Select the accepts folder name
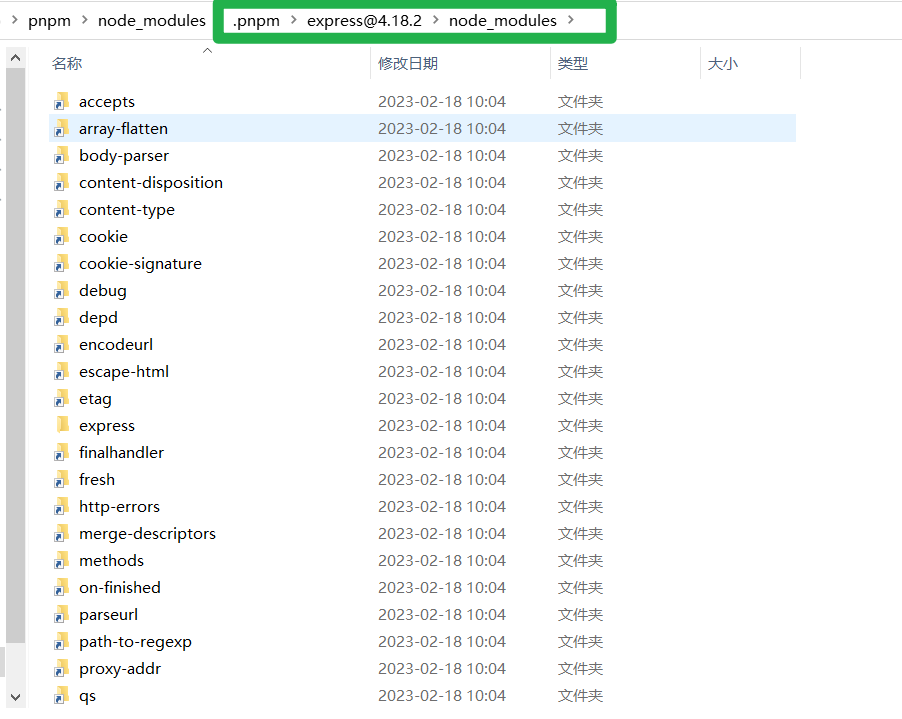This screenshot has width=902, height=719. 107,102
